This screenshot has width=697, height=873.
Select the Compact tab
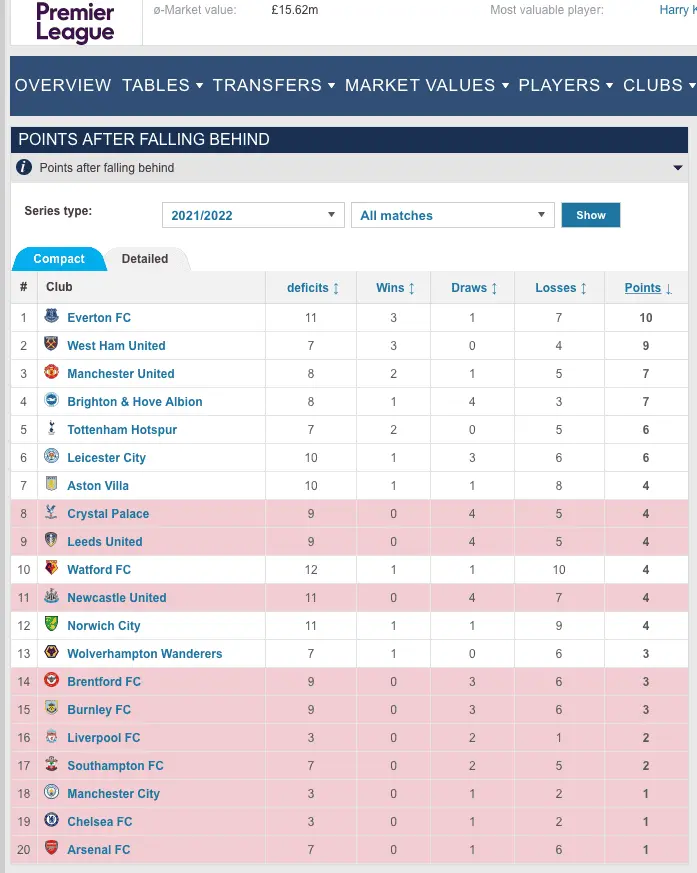pyautogui.click(x=59, y=259)
